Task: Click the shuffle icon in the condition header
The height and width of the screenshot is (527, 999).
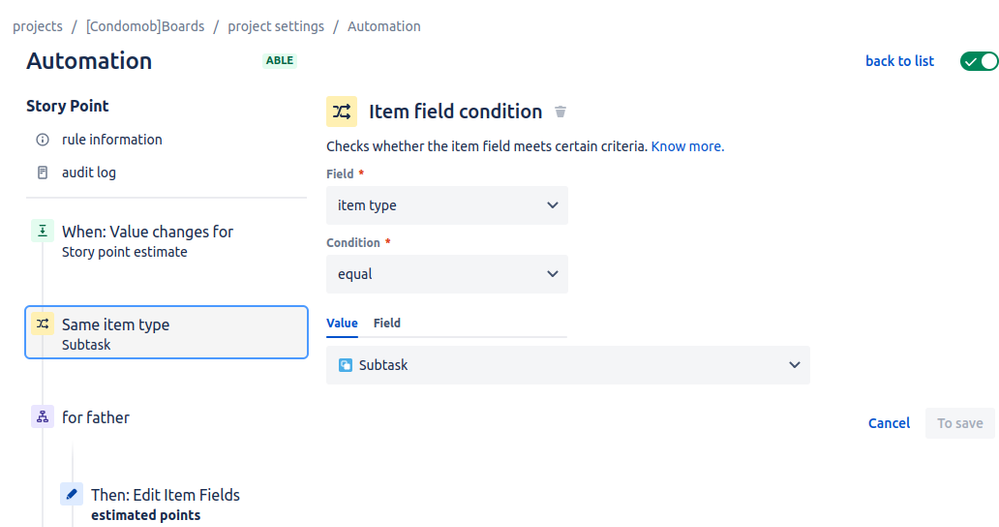Action: [341, 112]
